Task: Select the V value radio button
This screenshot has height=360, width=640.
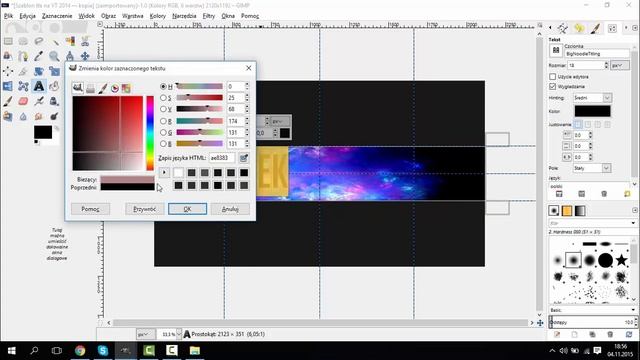Action: pos(163,109)
